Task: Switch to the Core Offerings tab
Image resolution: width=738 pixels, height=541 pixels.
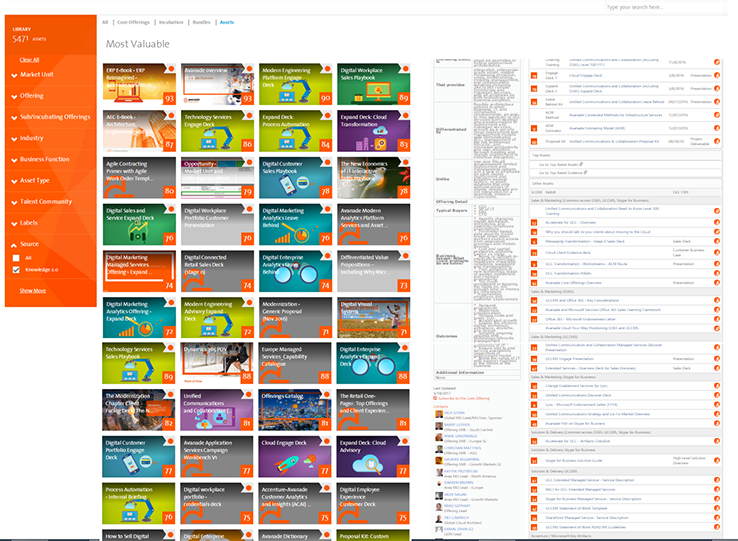Action: click(131, 21)
